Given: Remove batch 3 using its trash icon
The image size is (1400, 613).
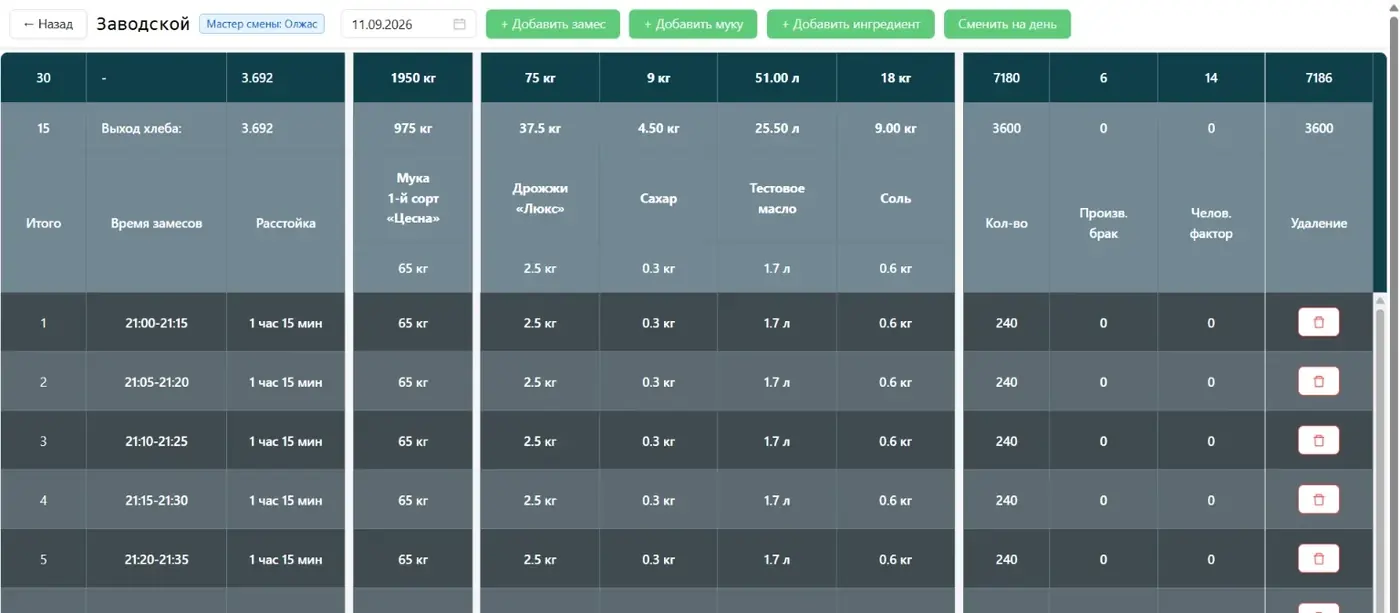Looking at the screenshot, I should pos(1318,440).
